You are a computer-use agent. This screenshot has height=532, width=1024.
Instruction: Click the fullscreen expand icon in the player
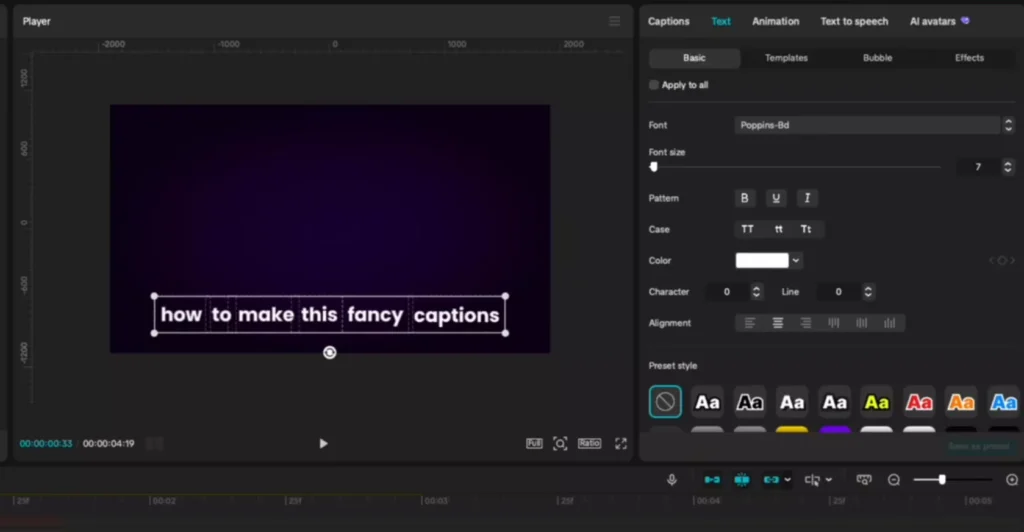coord(620,443)
